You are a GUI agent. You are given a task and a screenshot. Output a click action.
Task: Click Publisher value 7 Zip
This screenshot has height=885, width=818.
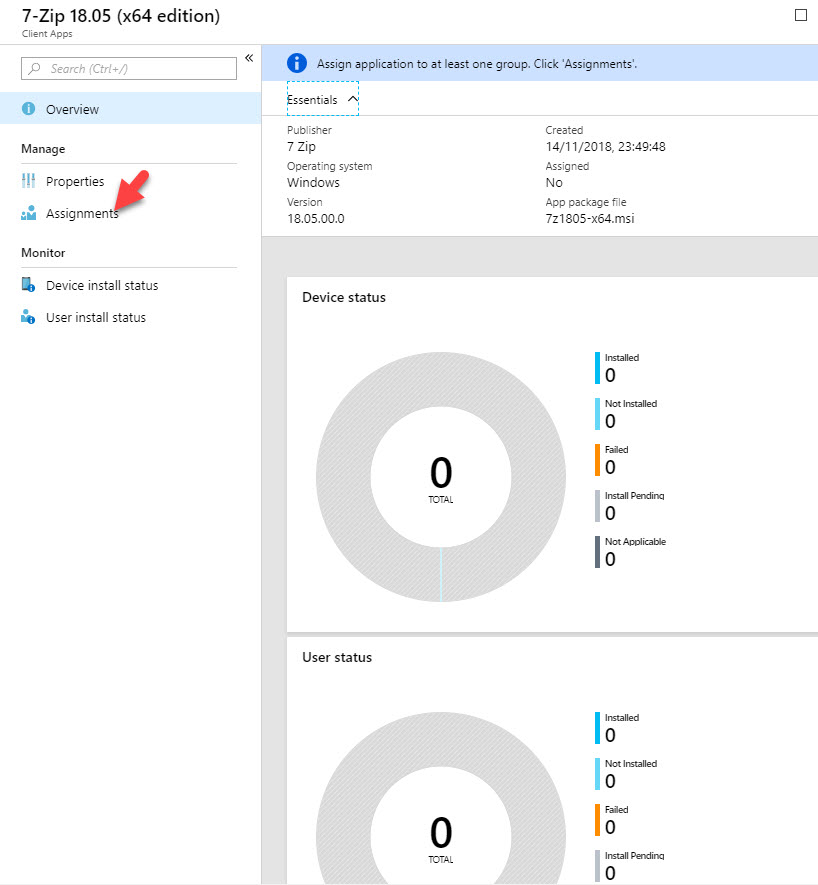click(301, 147)
